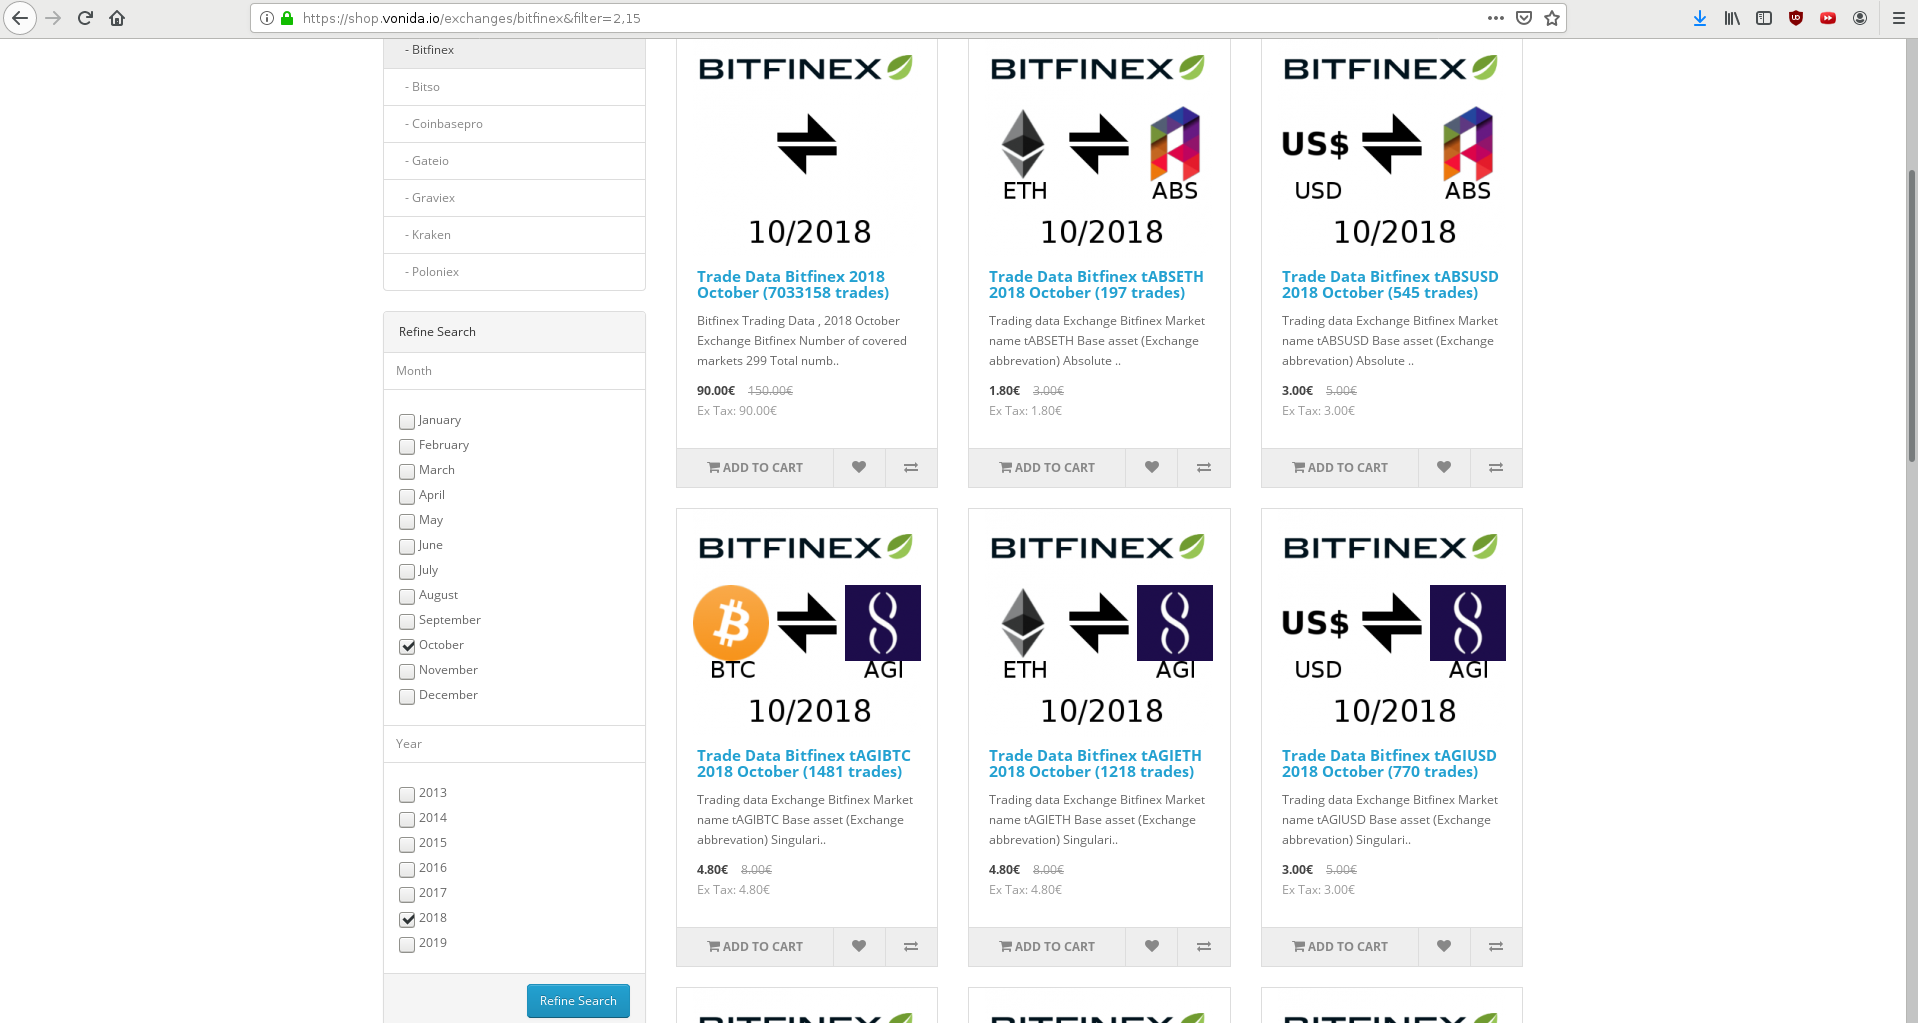This screenshot has height=1023, width=1918.
Task: Uncheck the October month filter
Action: (407, 647)
